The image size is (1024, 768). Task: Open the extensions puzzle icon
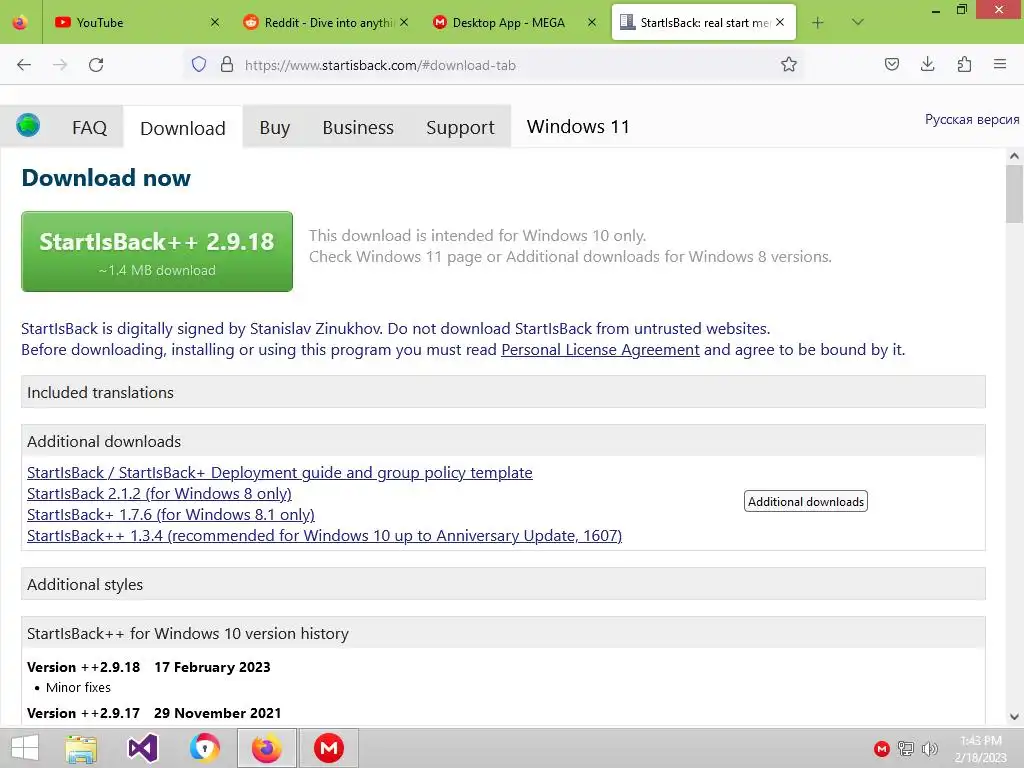[964, 64]
